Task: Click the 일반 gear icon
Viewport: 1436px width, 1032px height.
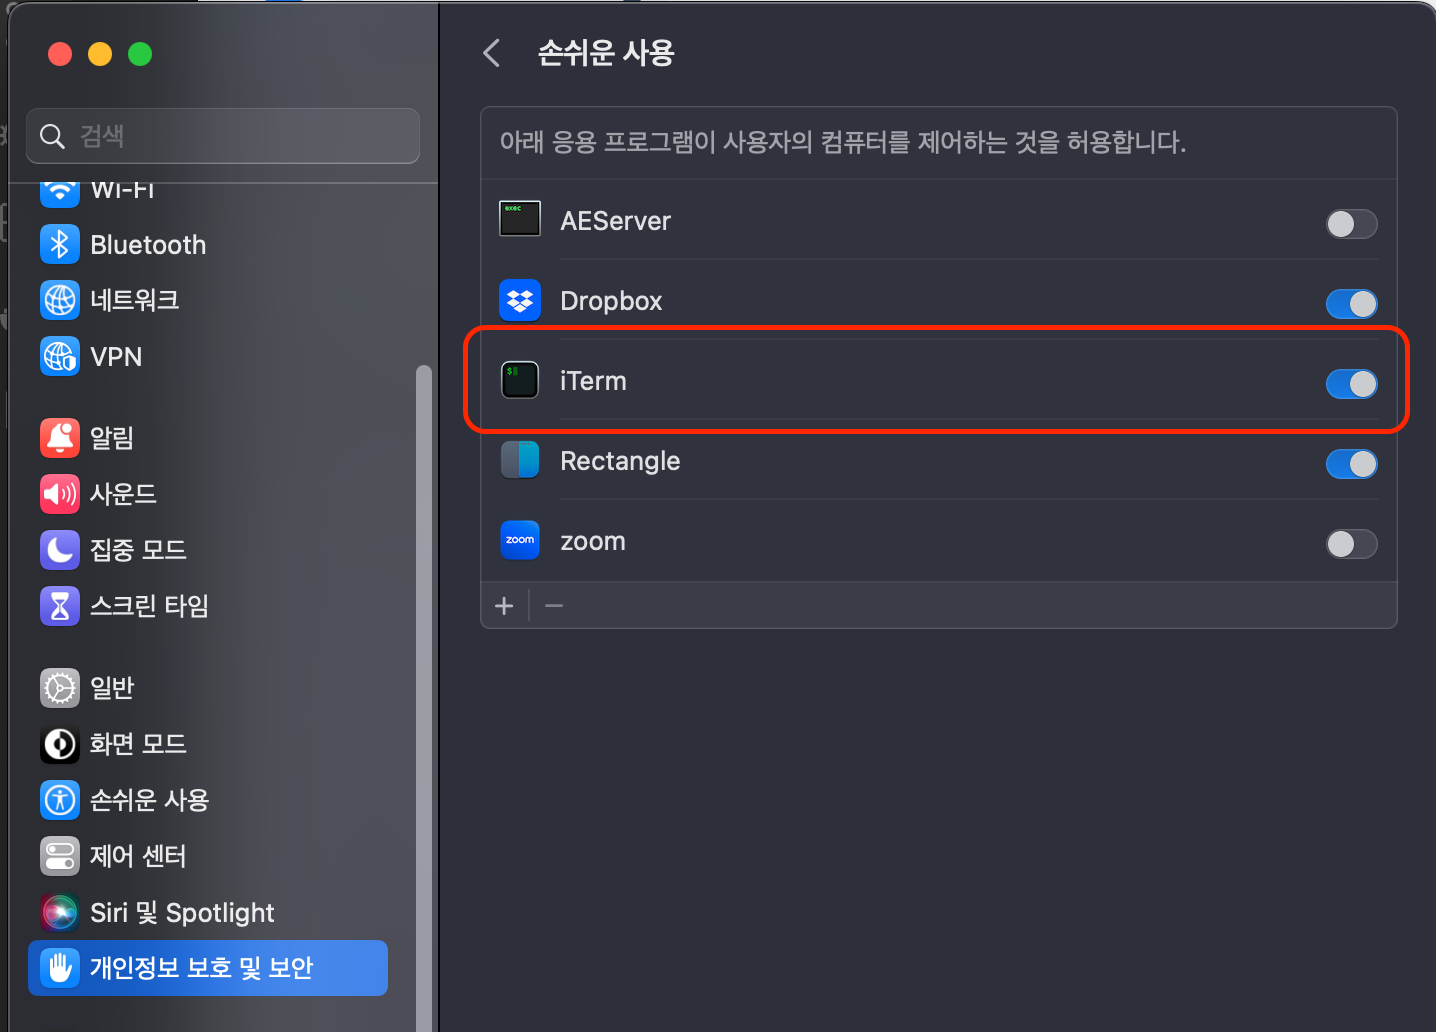Action: [x=60, y=688]
